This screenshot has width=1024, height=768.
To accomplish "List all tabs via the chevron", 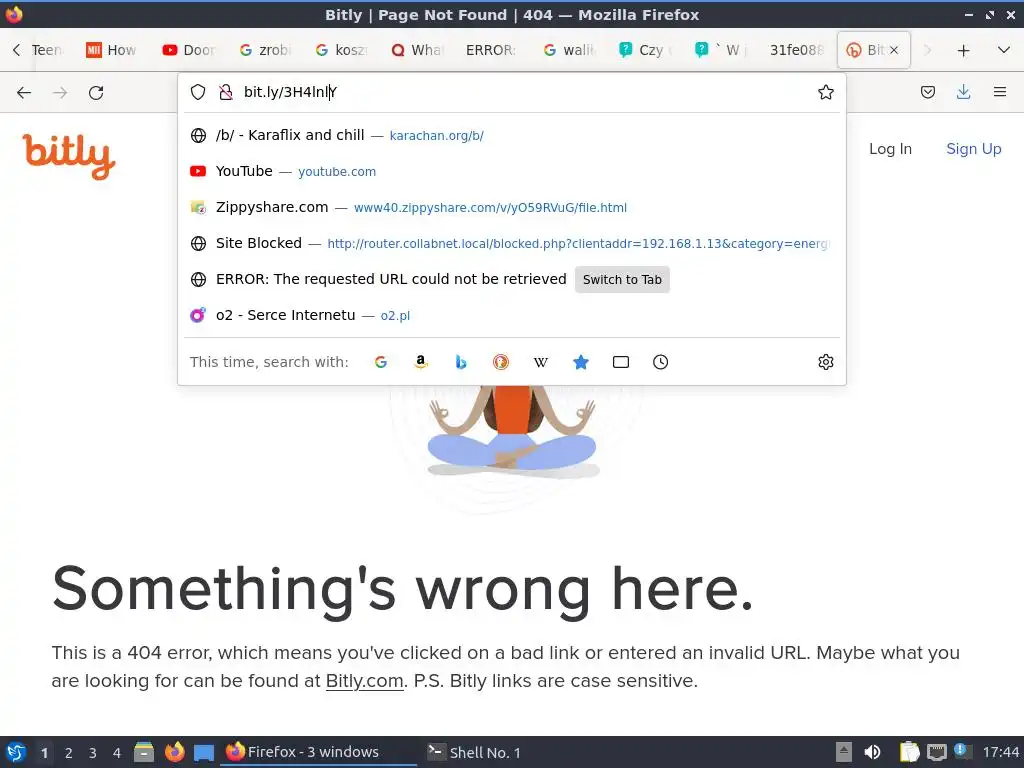I will pyautogui.click(x=1004, y=50).
